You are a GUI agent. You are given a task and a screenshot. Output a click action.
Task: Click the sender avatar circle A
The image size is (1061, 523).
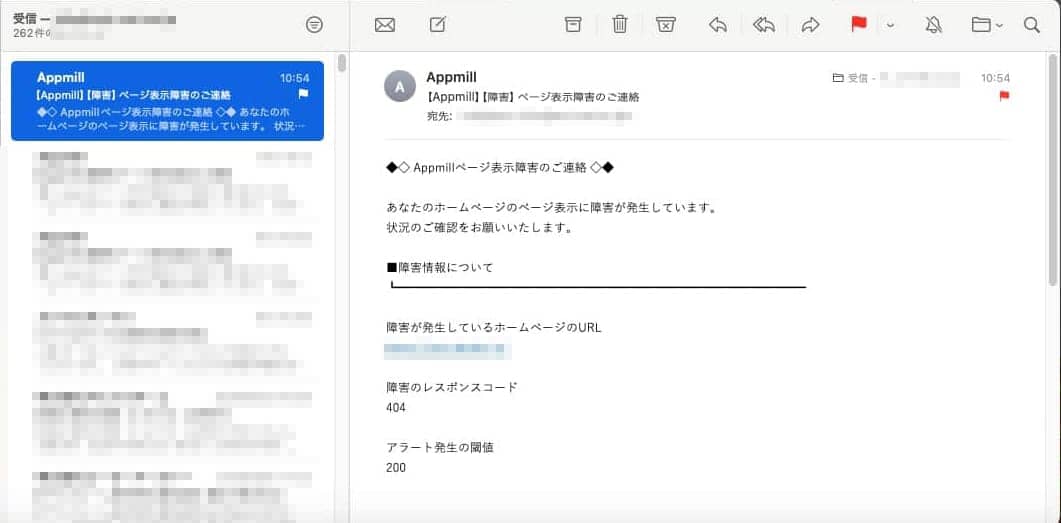pos(400,86)
